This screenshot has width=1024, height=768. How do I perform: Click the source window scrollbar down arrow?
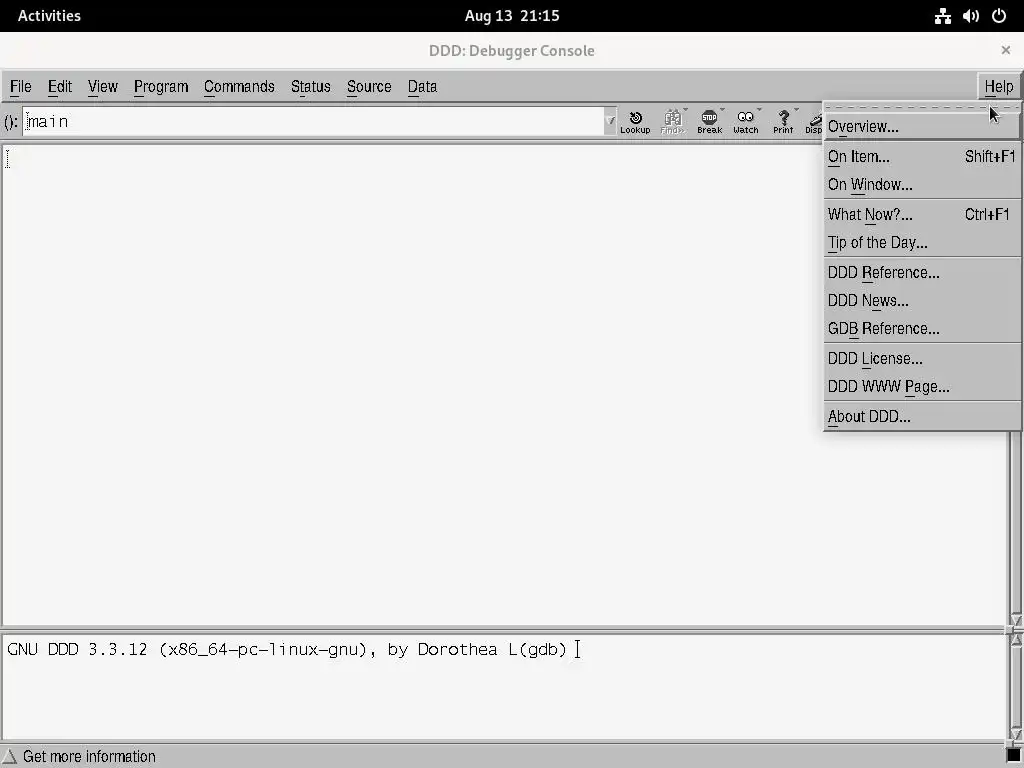[x=1016, y=619]
